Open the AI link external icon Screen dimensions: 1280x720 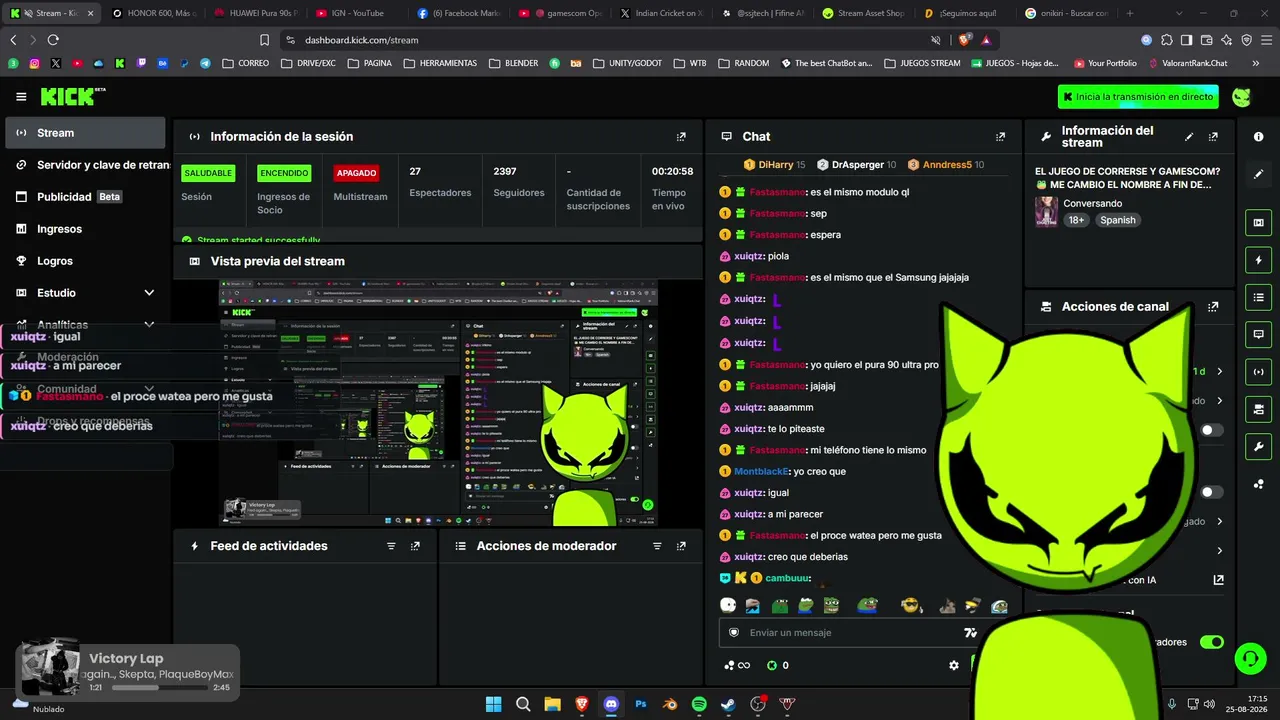1218,580
